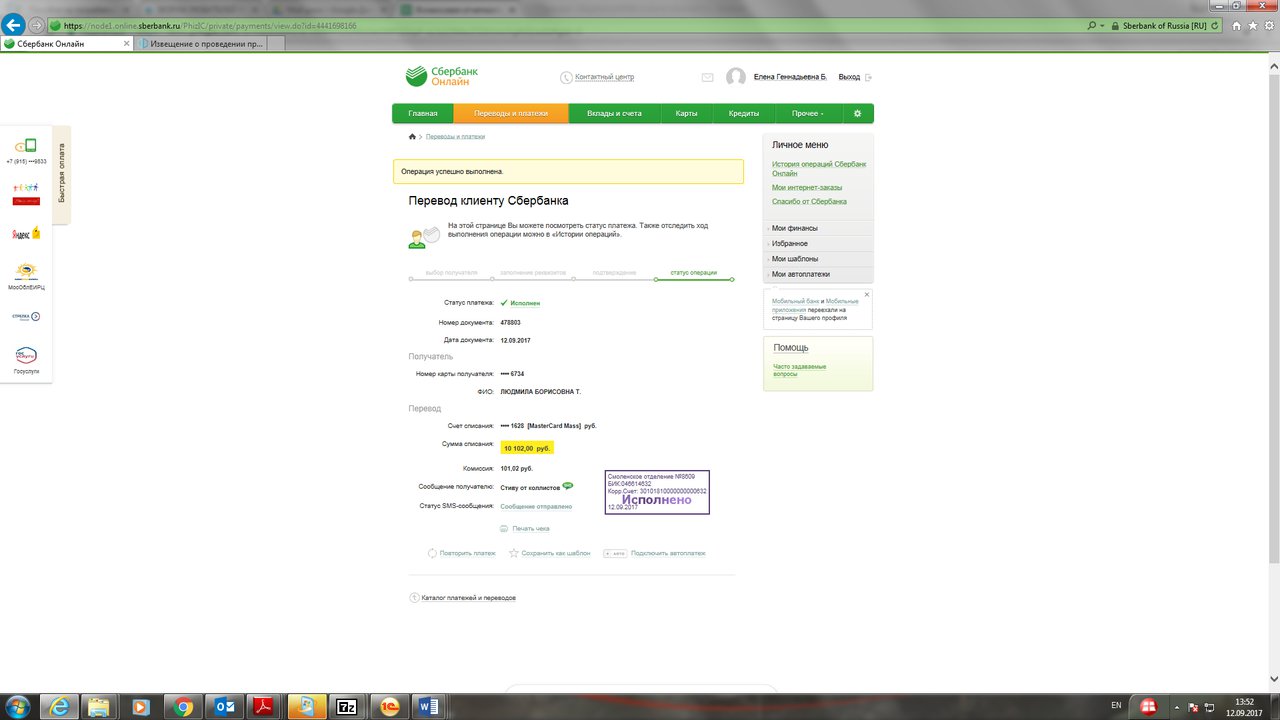The height and width of the screenshot is (720, 1280).
Task: Expand the Мои финансы section
Action: tap(817, 229)
